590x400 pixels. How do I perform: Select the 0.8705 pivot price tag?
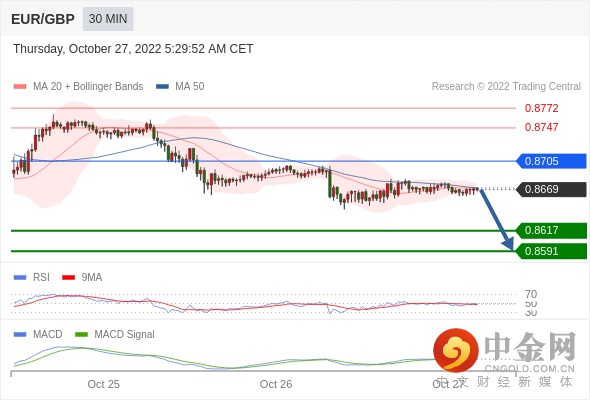pyautogui.click(x=551, y=161)
